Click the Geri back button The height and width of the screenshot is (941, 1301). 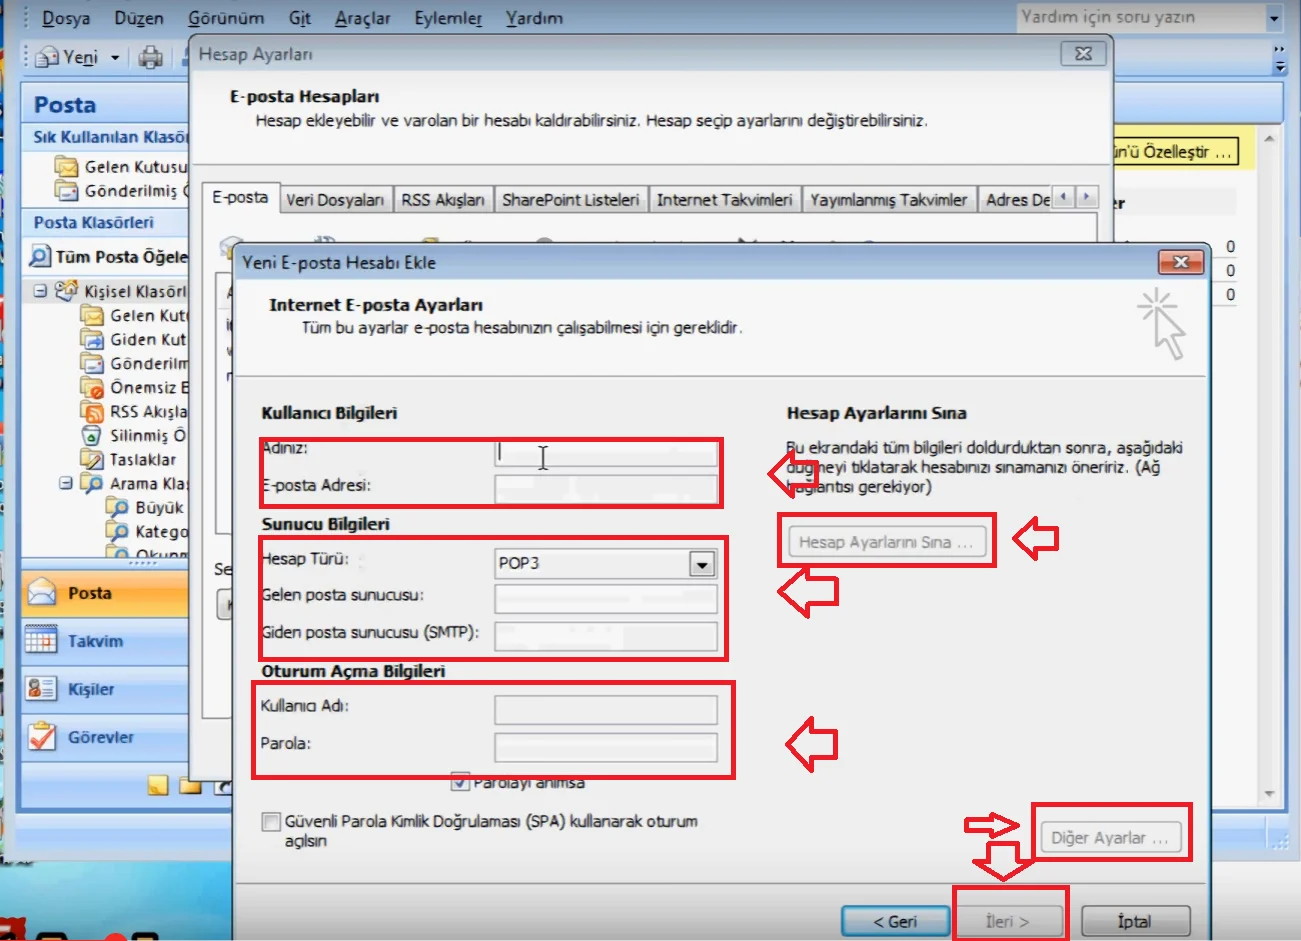894,921
